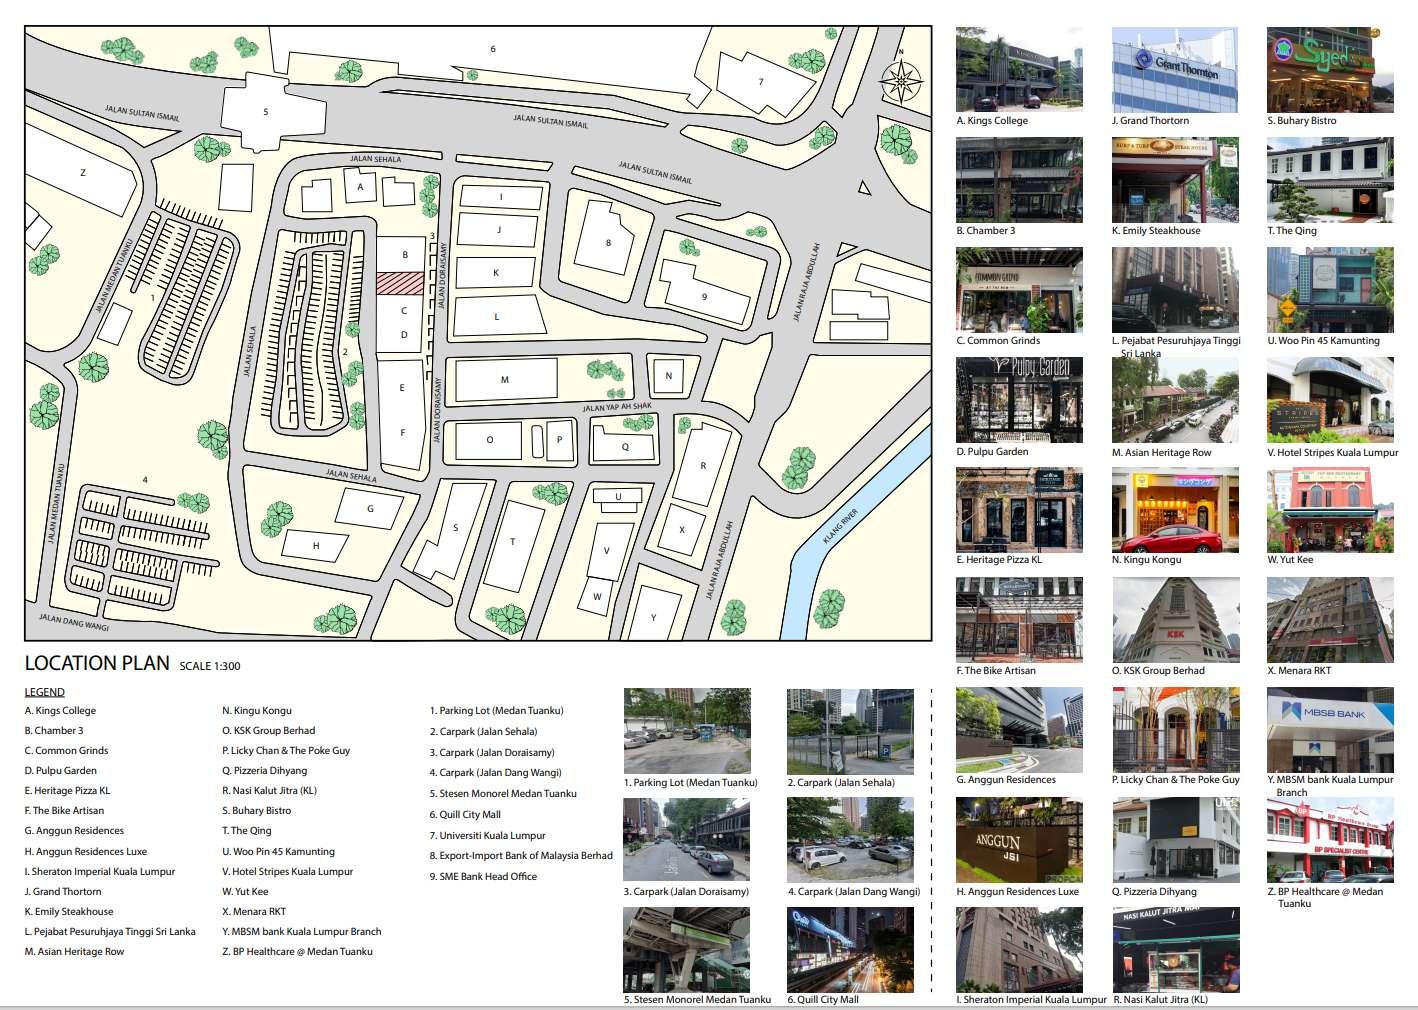
Task: Open the Parking Lot (Medan Tuanku) photo
Action: click(x=687, y=731)
